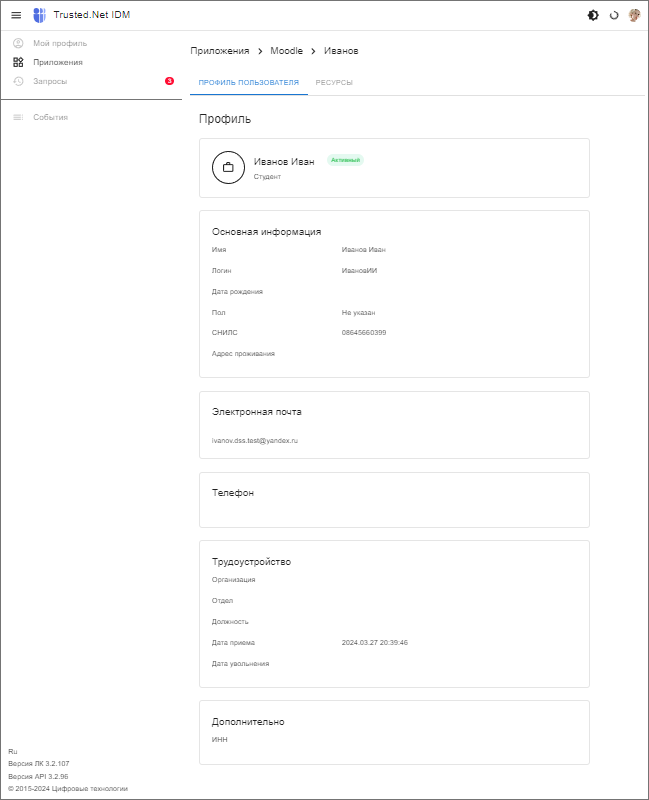Screen dimensions: 649x800
Task: Open События in sidebar
Action: click(x=51, y=117)
